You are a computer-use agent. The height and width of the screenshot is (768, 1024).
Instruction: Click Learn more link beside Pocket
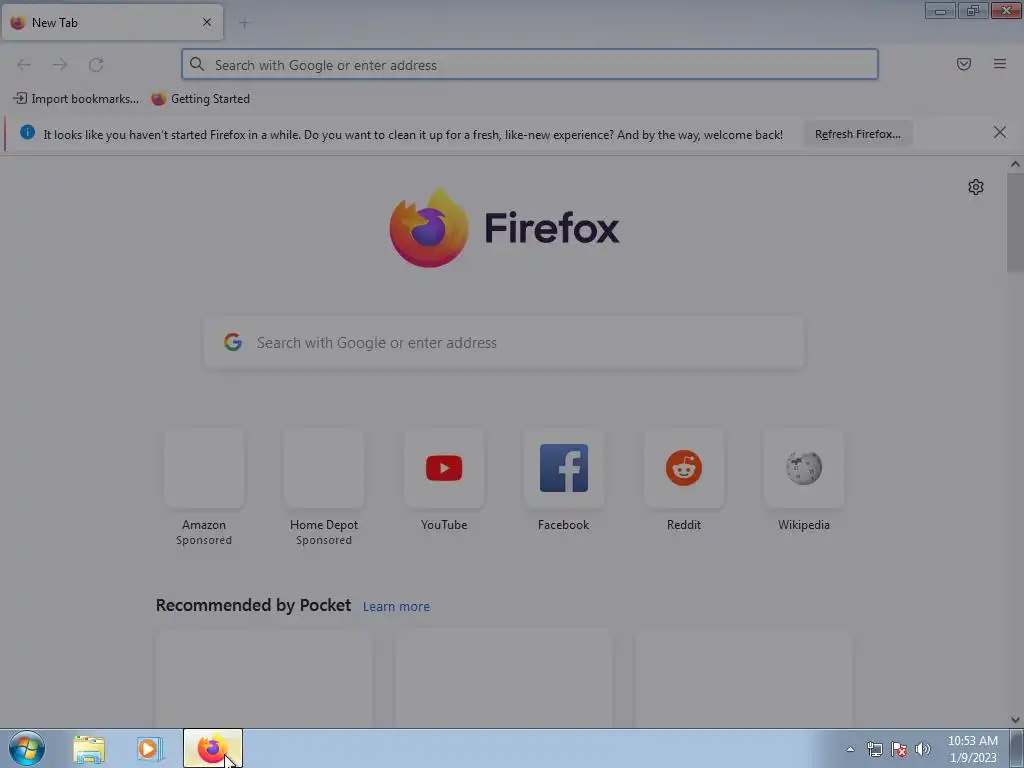[396, 607]
